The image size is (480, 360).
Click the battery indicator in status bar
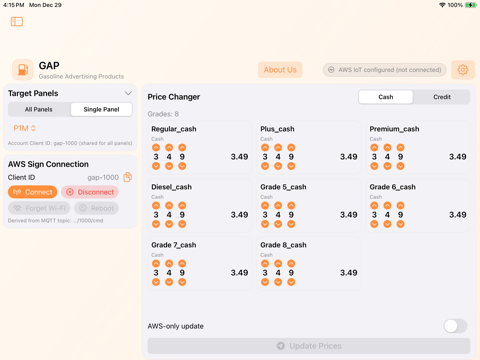[471, 5]
